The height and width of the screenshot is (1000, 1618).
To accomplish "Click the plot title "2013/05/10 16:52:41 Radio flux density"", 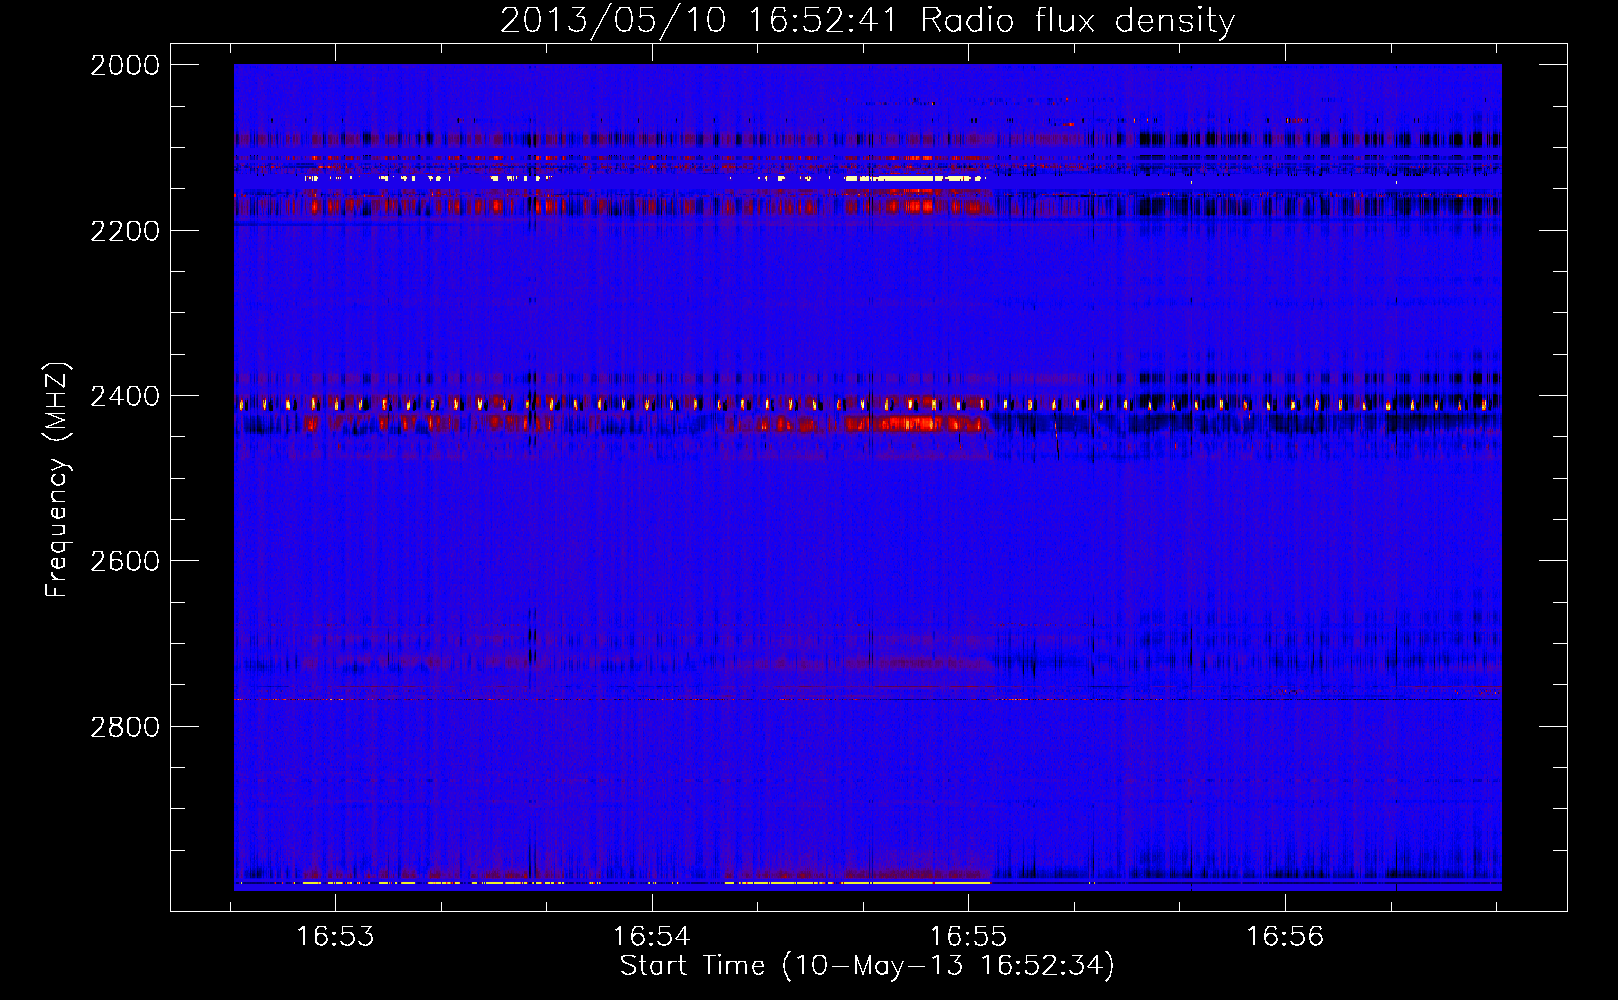I will tap(867, 21).
